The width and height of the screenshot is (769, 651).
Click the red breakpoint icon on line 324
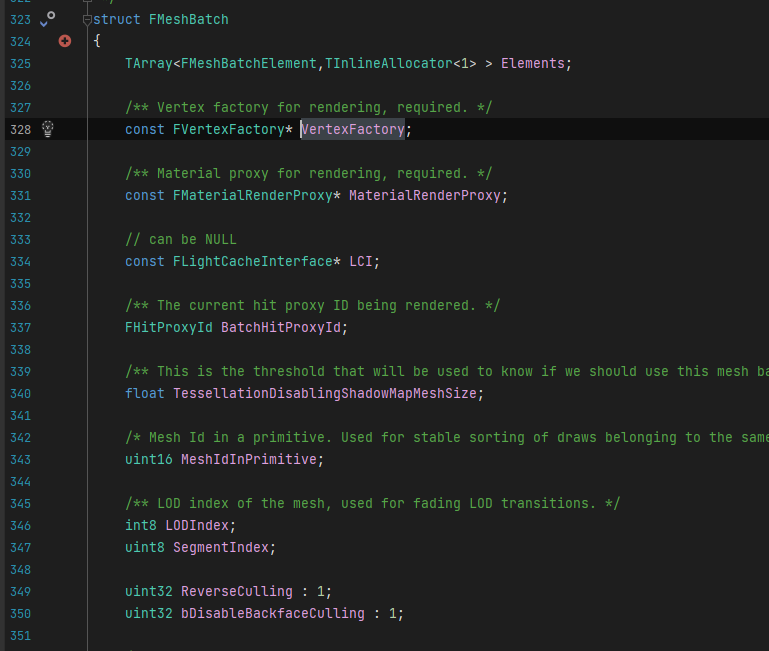(65, 41)
